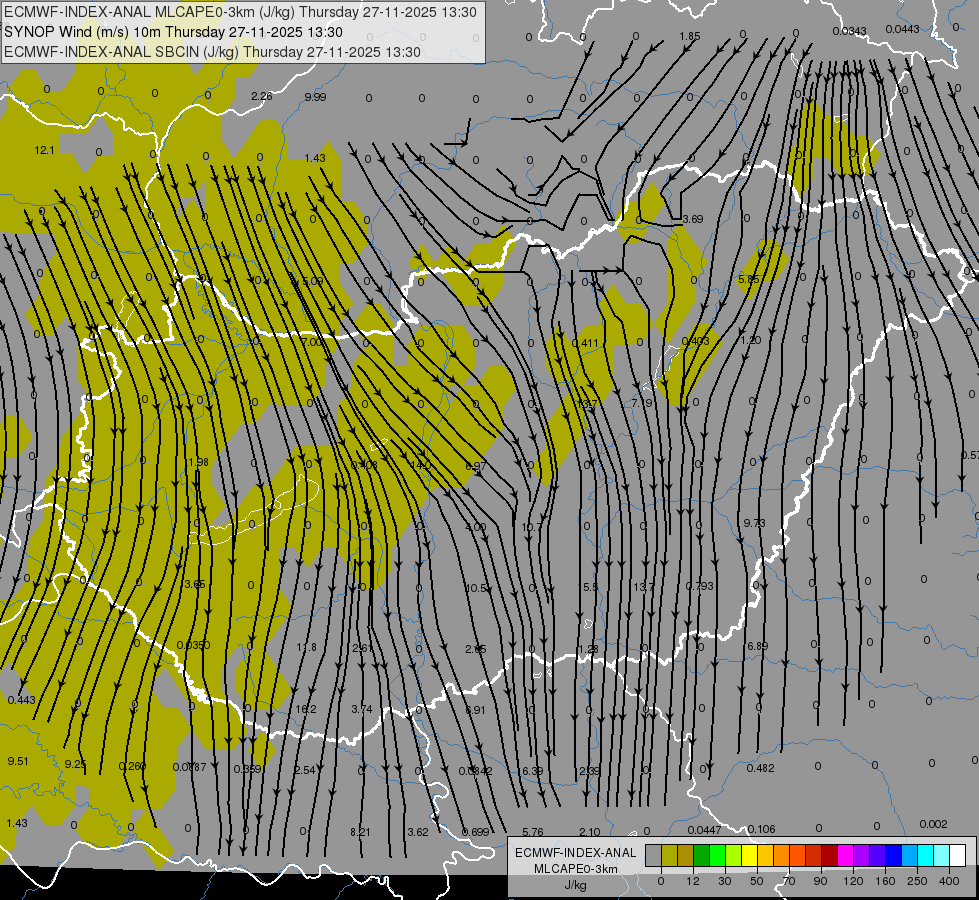Click the 0.106 value on the map
Image resolution: width=979 pixels, height=900 pixels.
pyautogui.click(x=761, y=829)
